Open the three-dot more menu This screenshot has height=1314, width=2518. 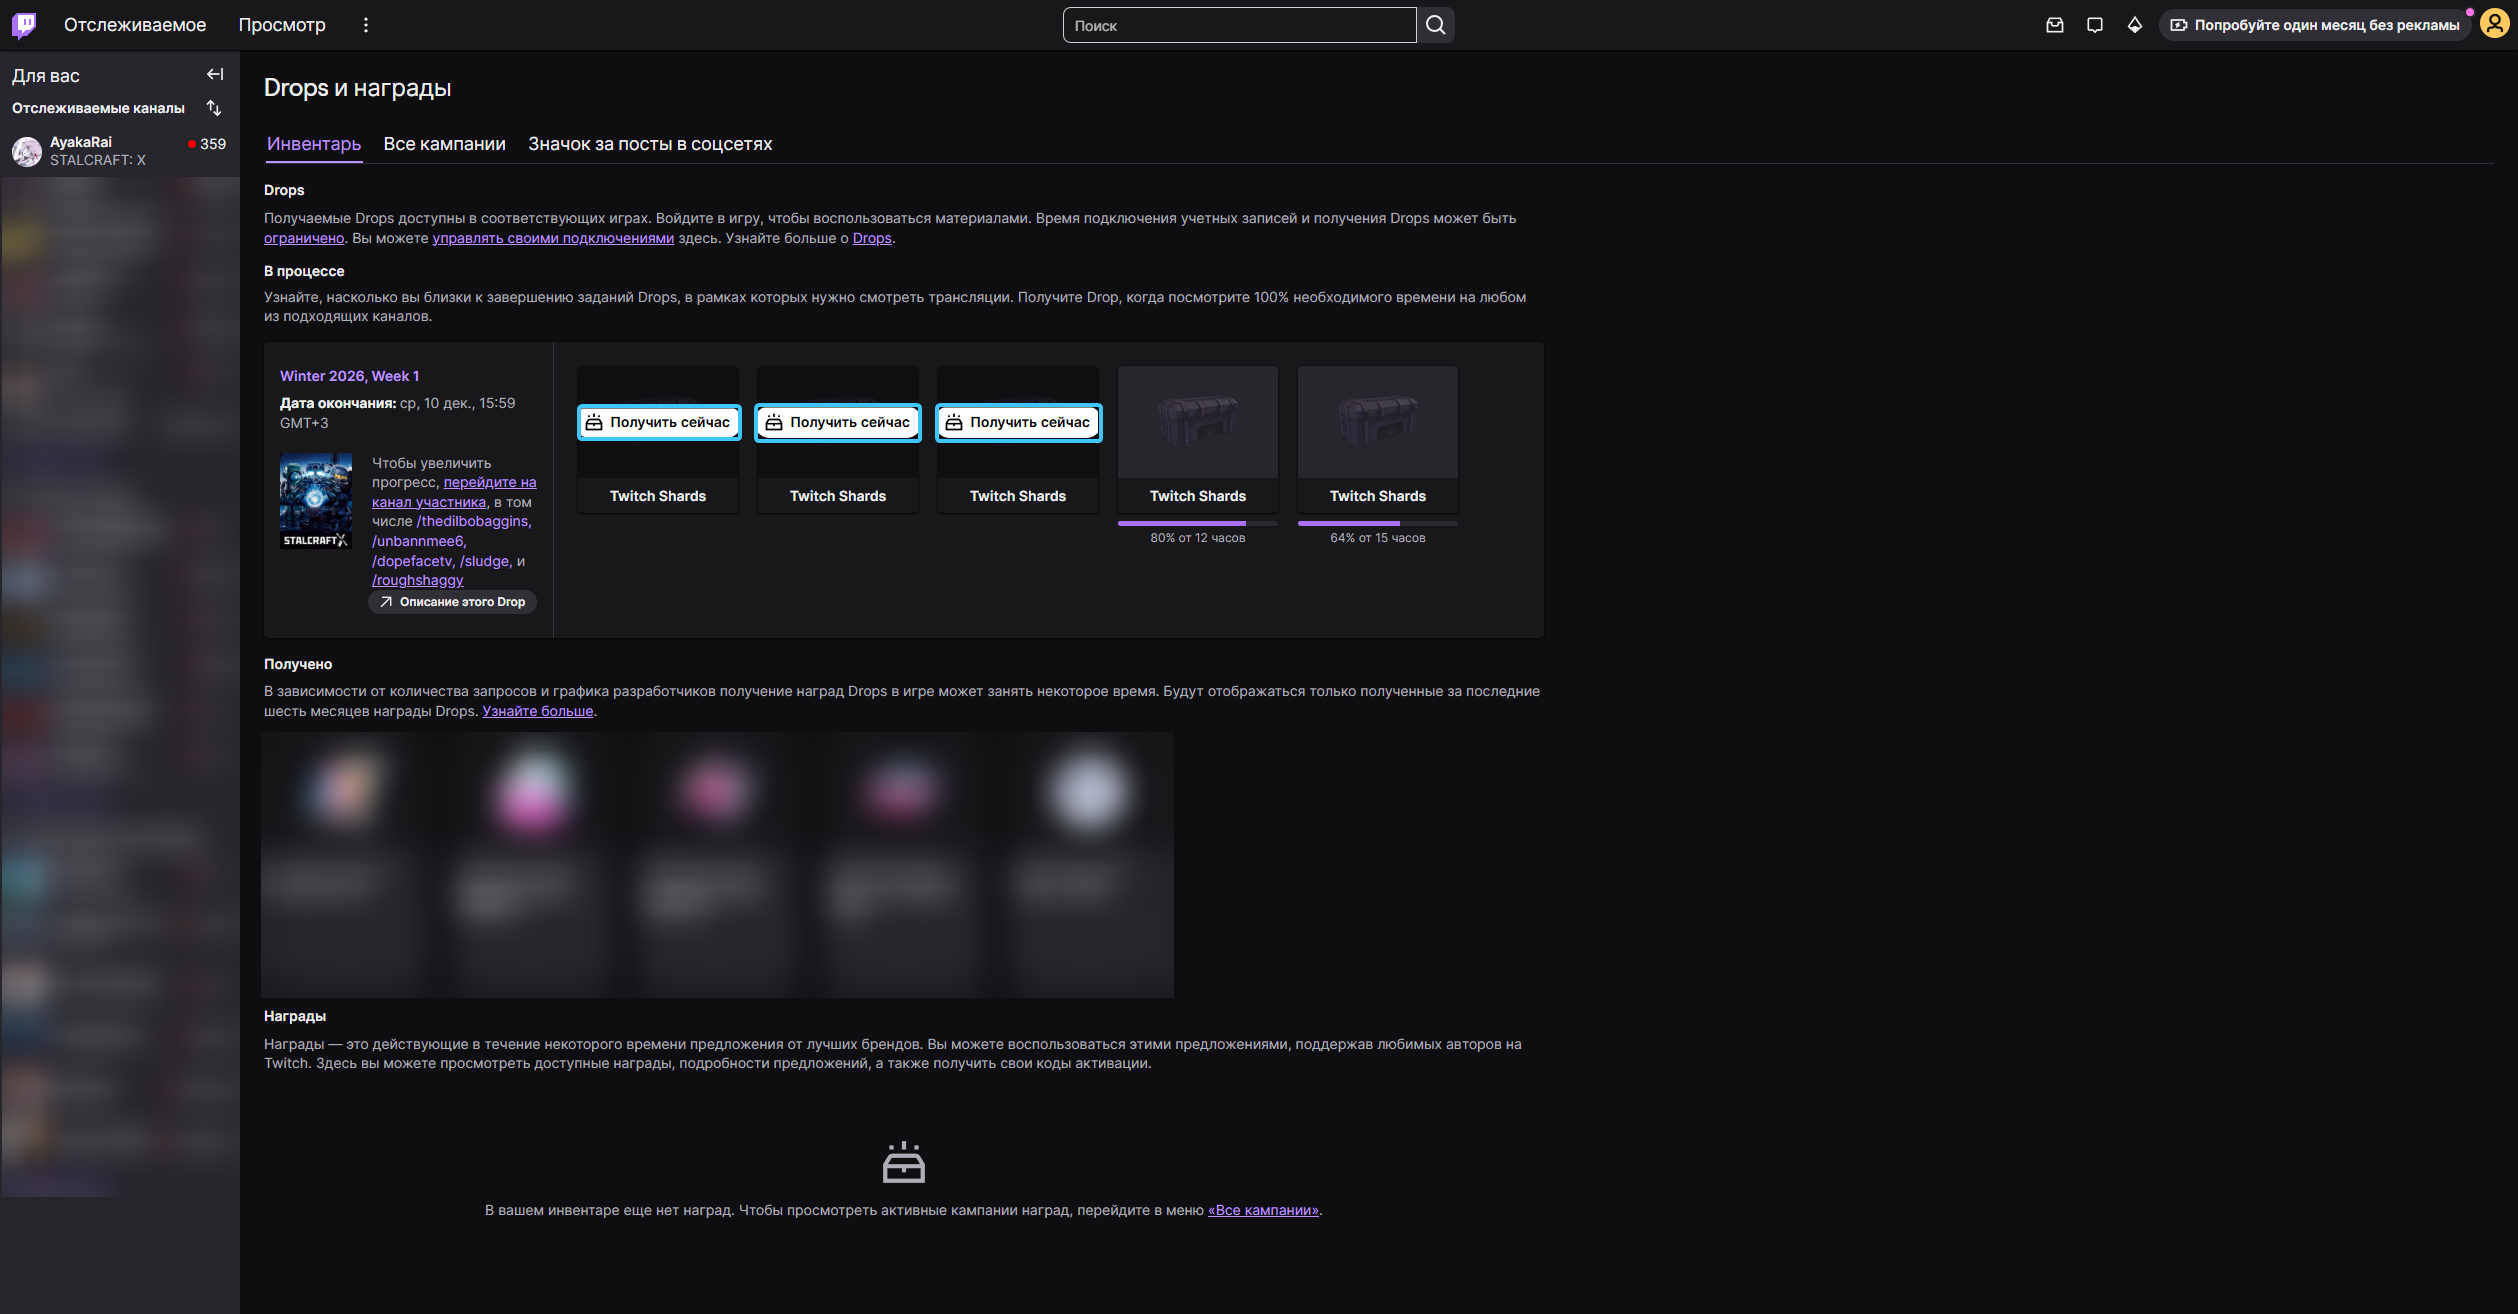(x=366, y=25)
